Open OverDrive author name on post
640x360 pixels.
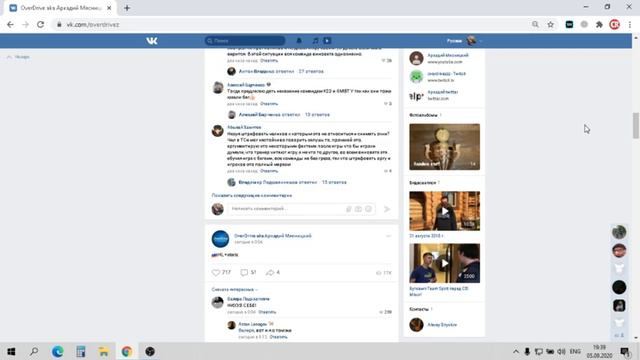coord(273,236)
